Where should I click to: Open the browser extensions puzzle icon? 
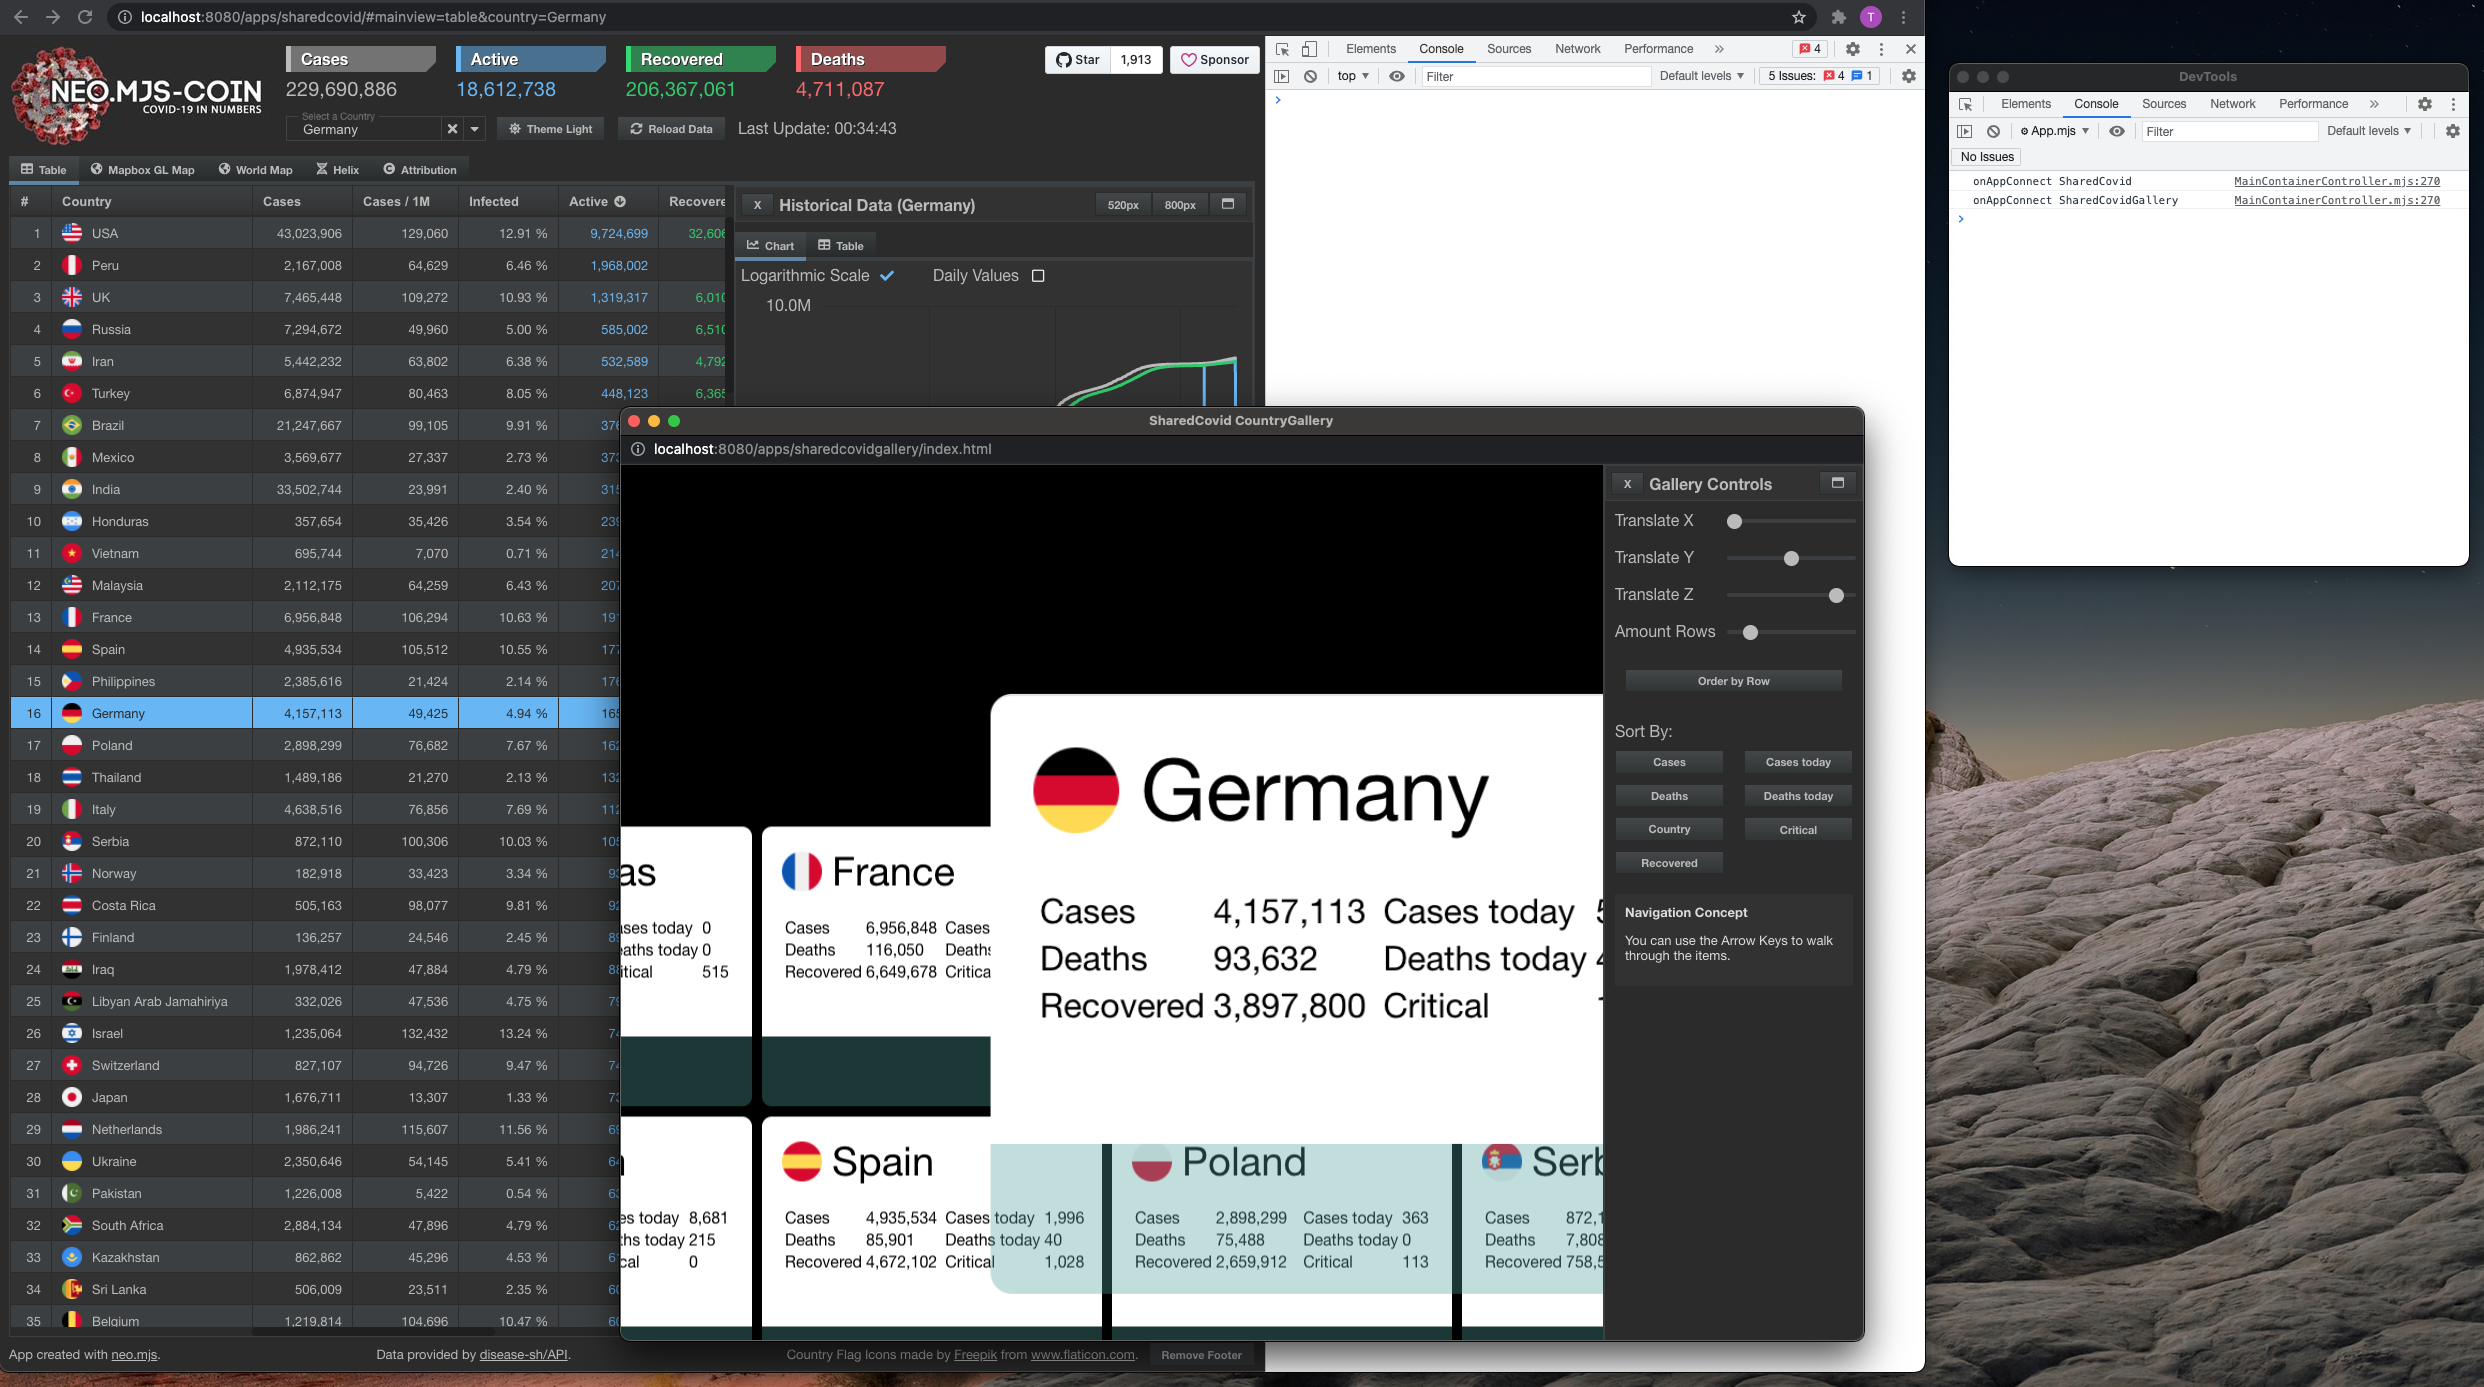pos(1838,17)
